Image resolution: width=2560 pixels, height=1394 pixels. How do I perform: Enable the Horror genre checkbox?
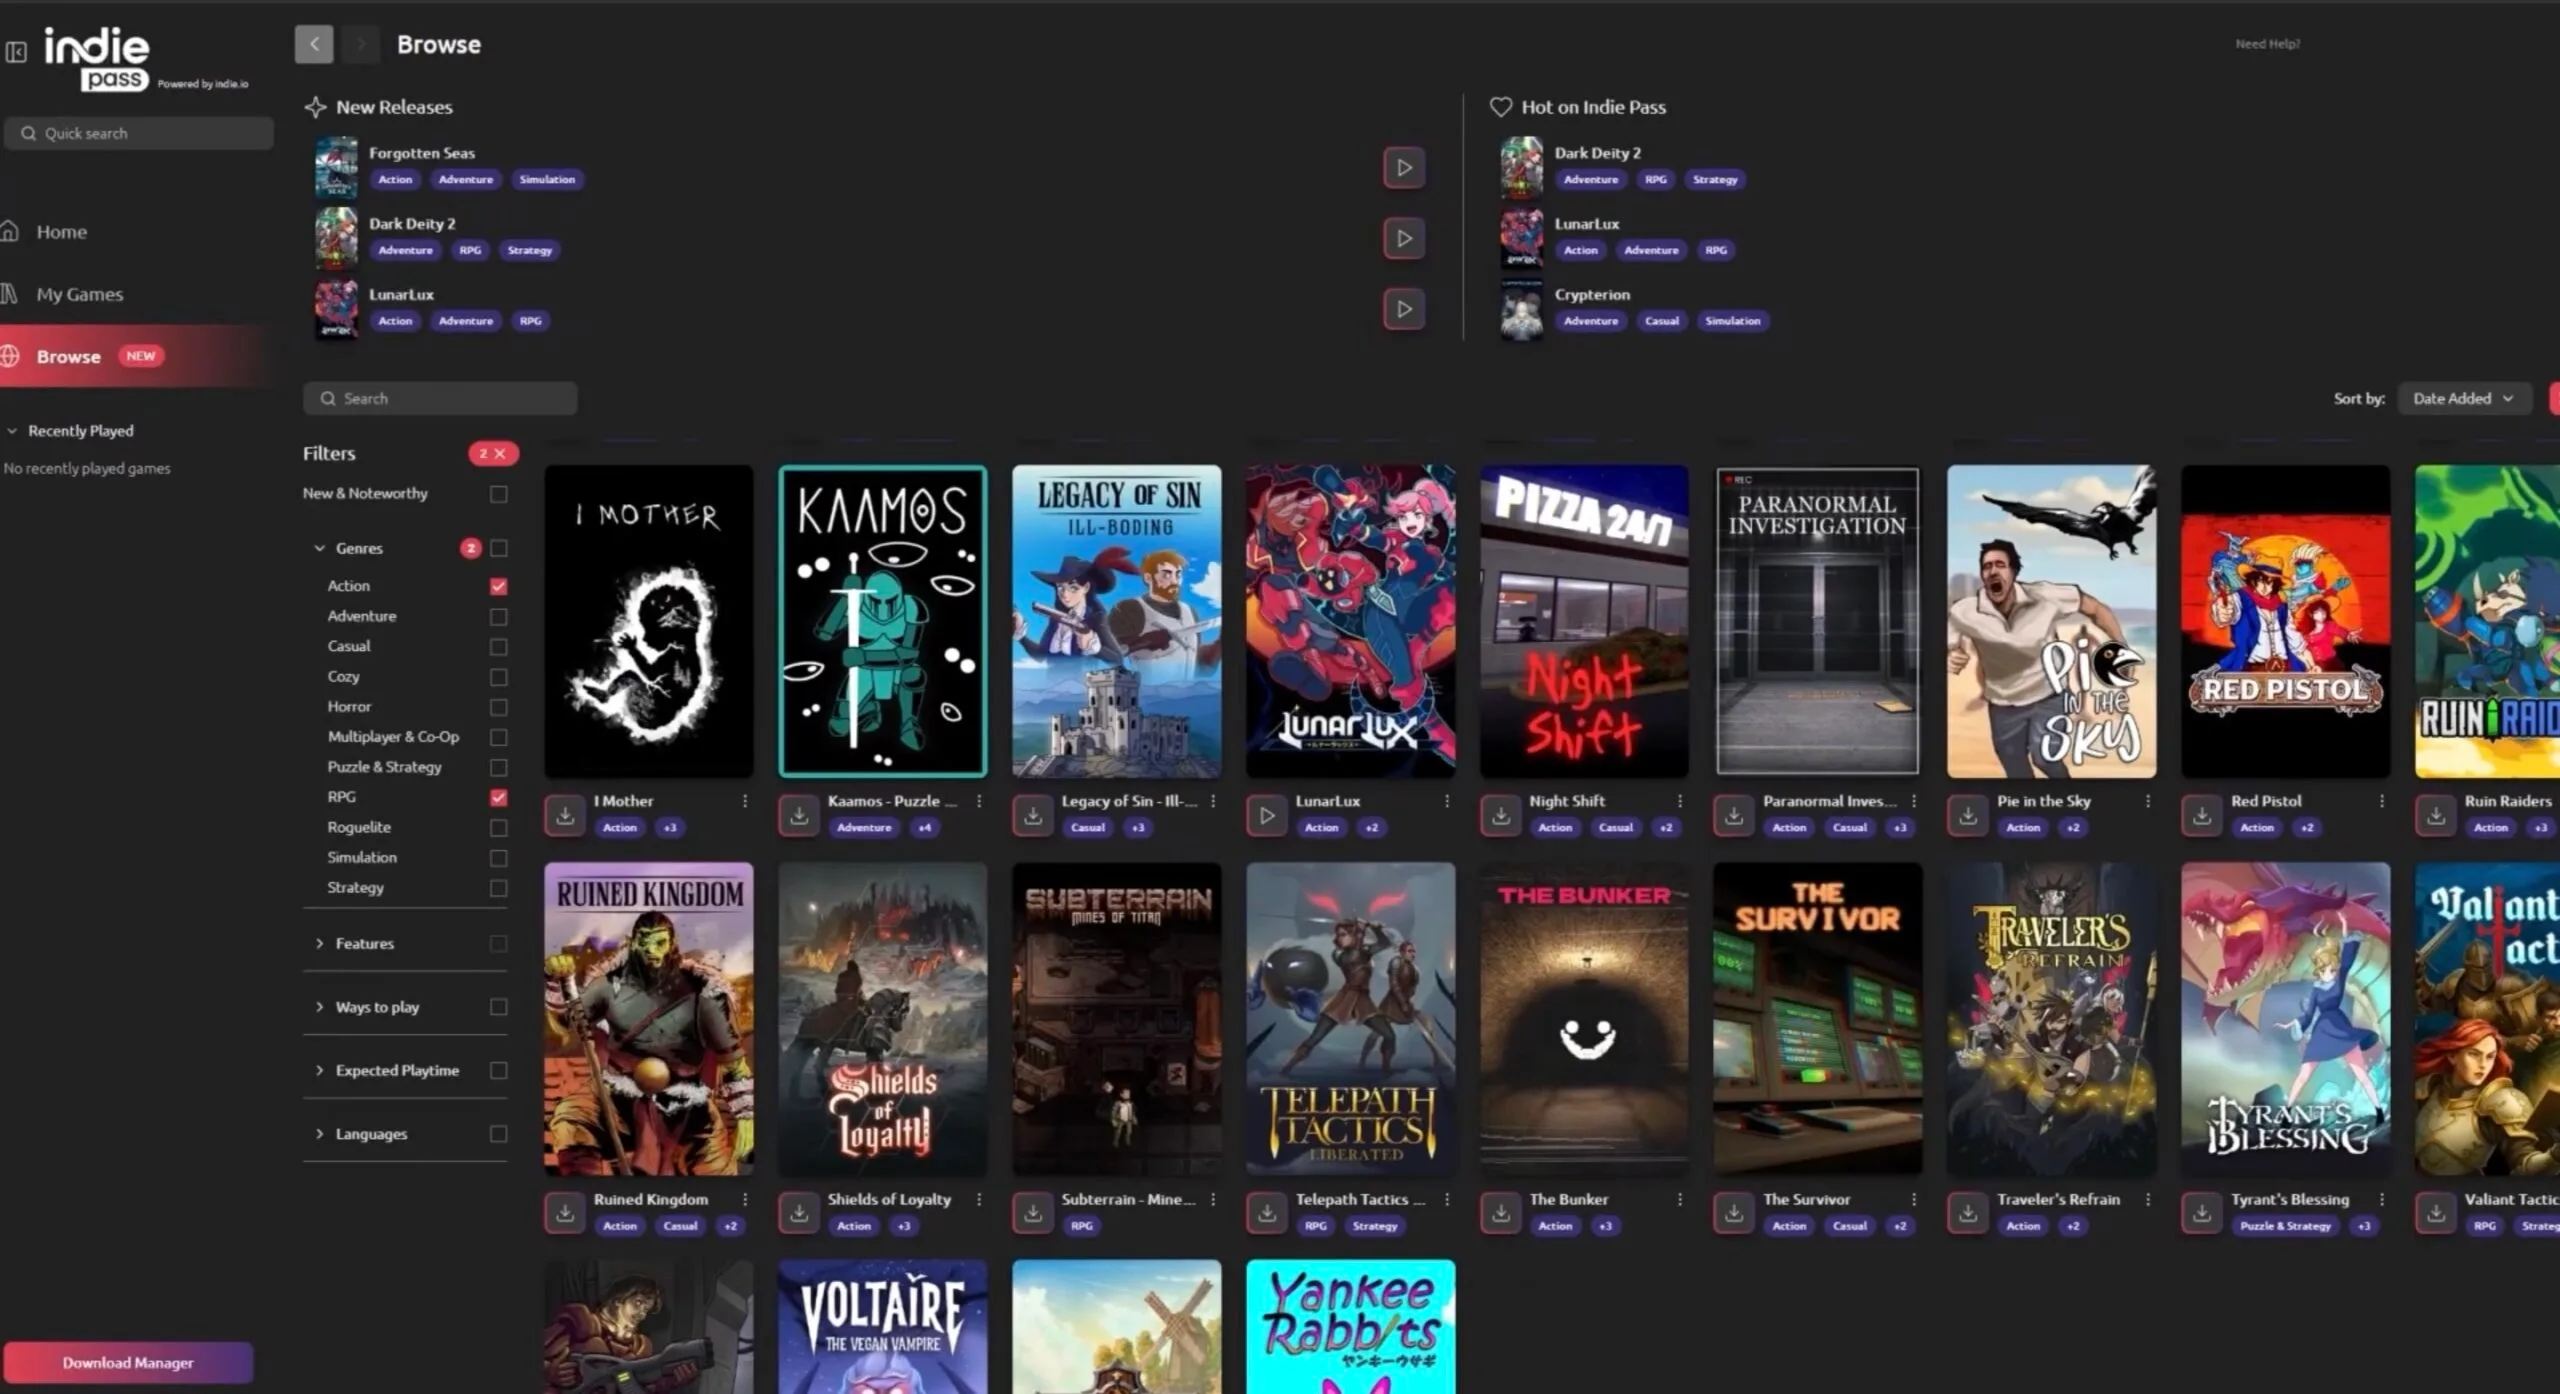[498, 707]
